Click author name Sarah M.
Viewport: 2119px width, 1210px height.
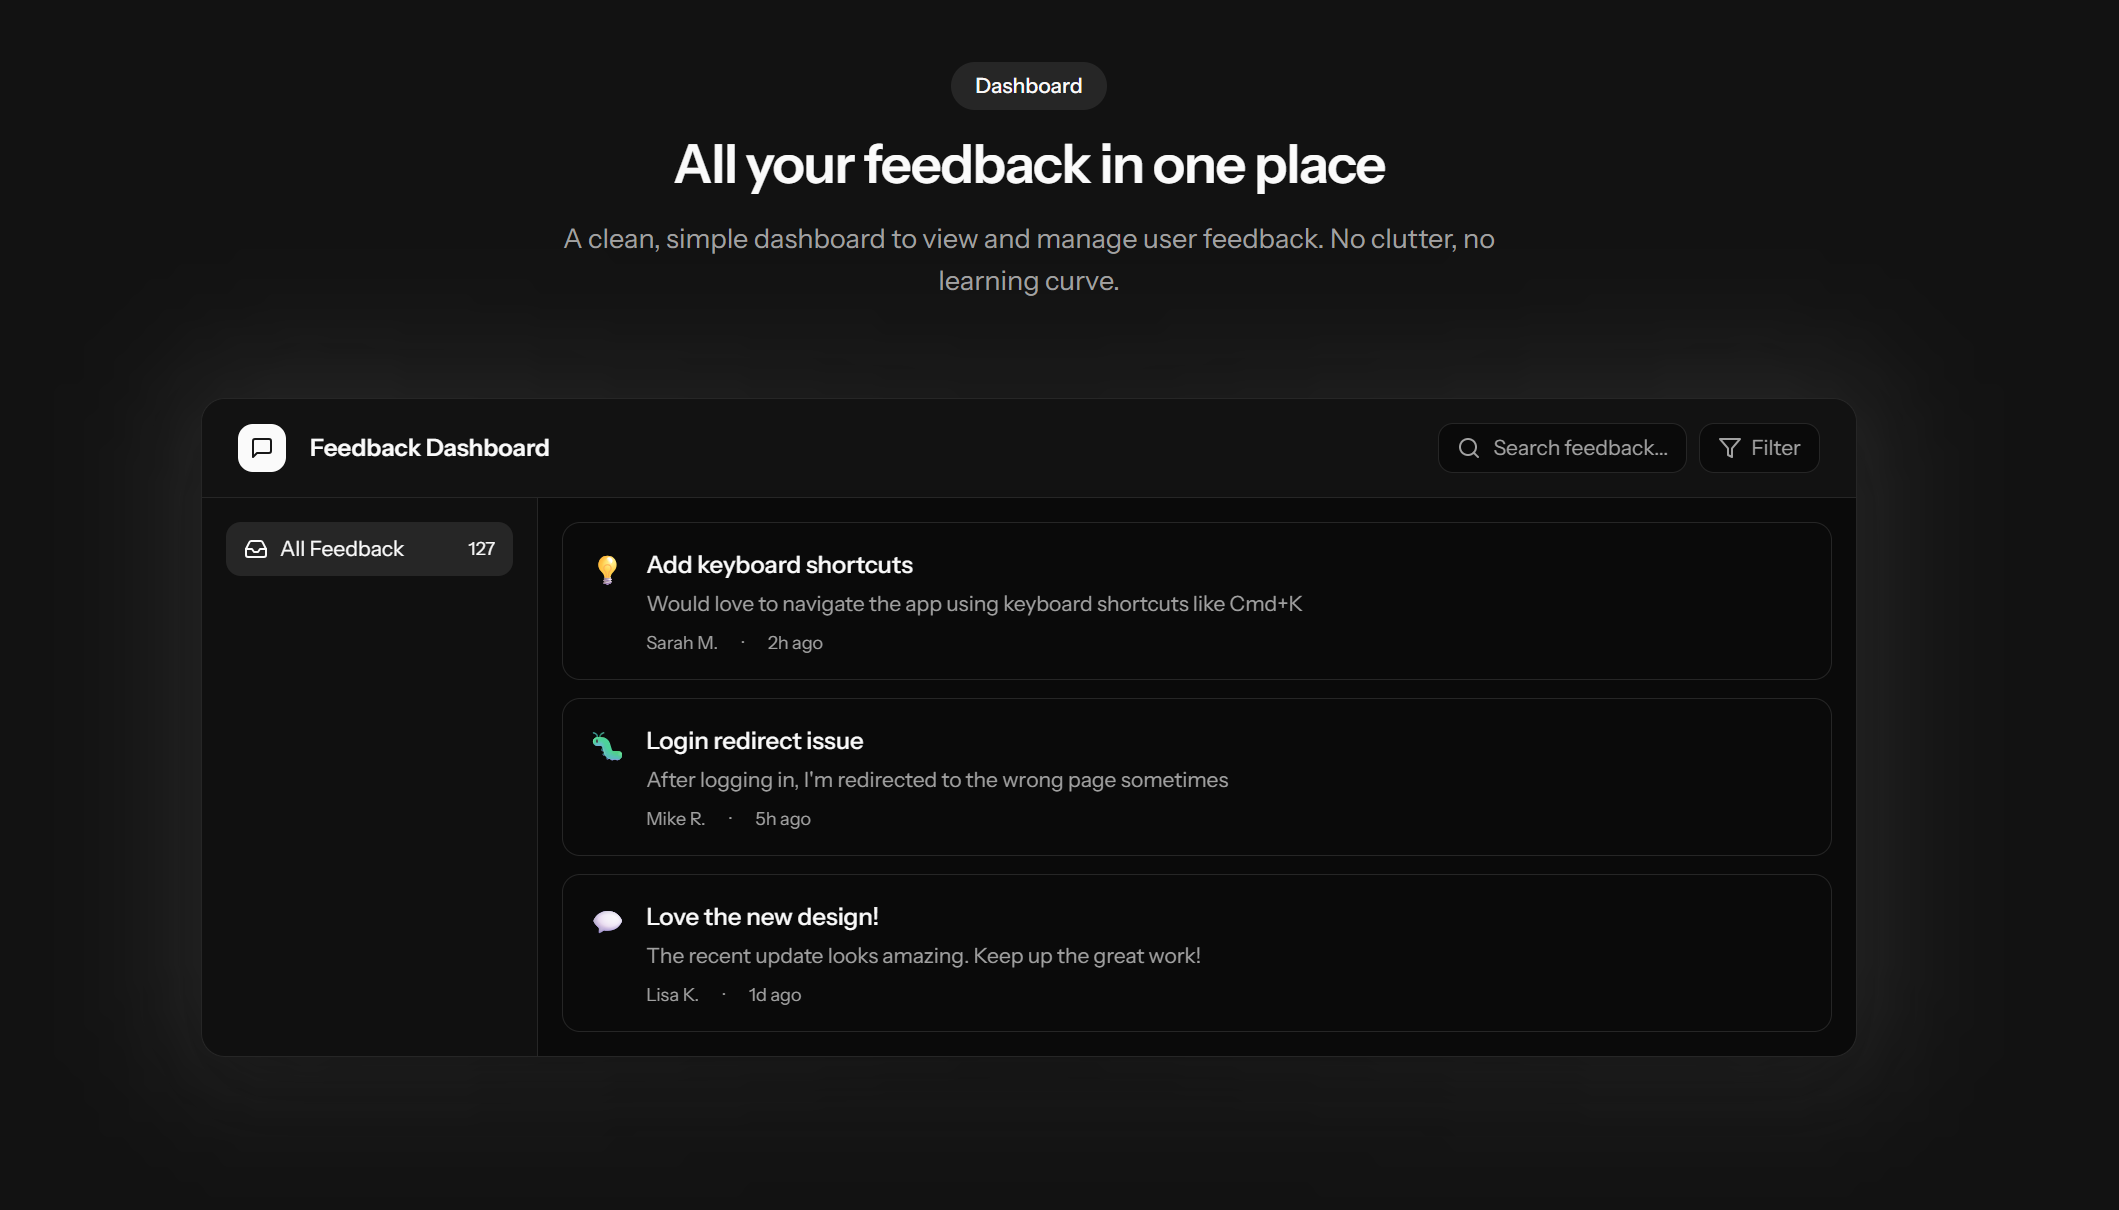coord(681,643)
